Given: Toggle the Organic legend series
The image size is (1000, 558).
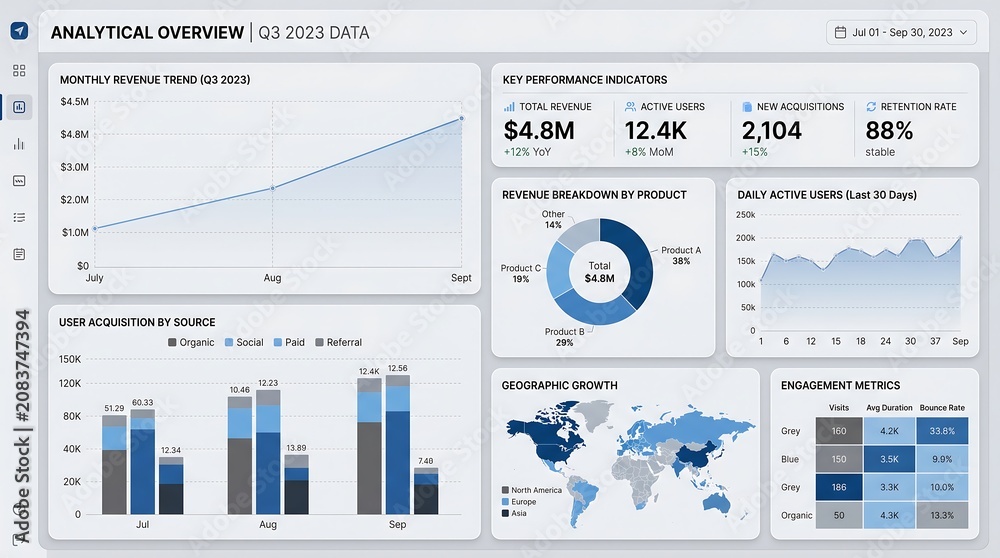Looking at the screenshot, I should 191,342.
